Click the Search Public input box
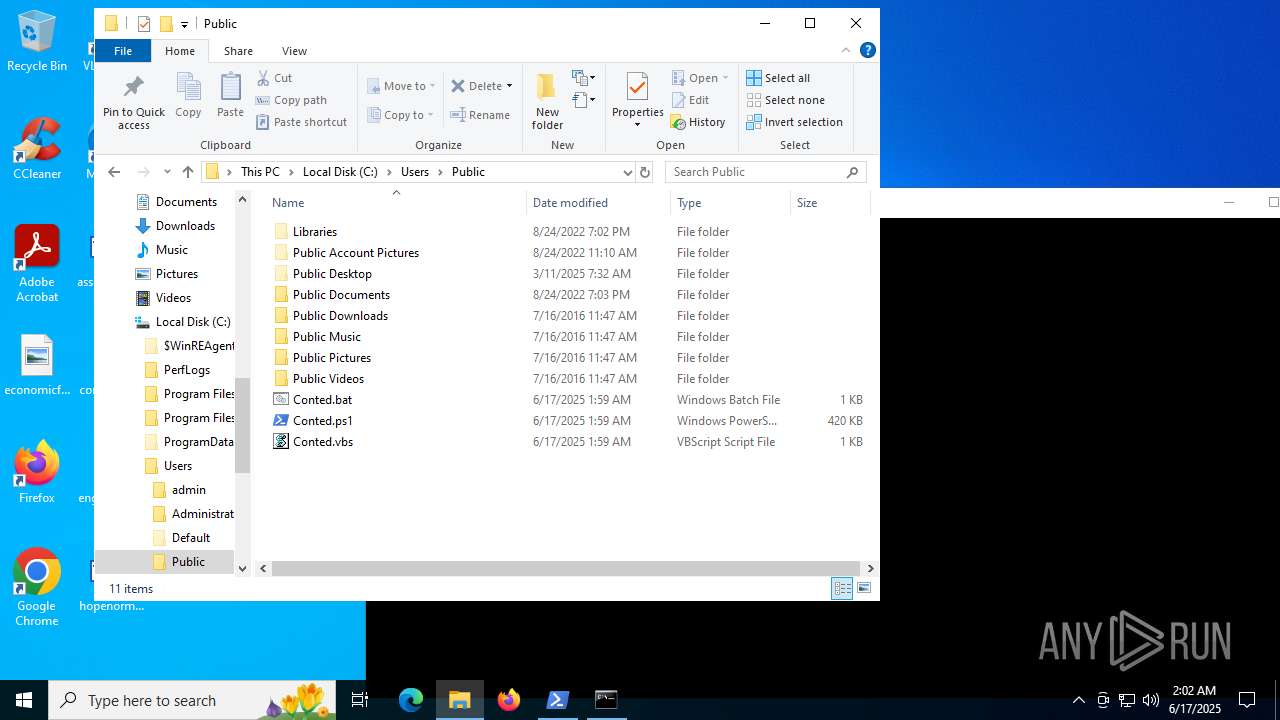Viewport: 1280px width, 720px height. click(x=765, y=172)
